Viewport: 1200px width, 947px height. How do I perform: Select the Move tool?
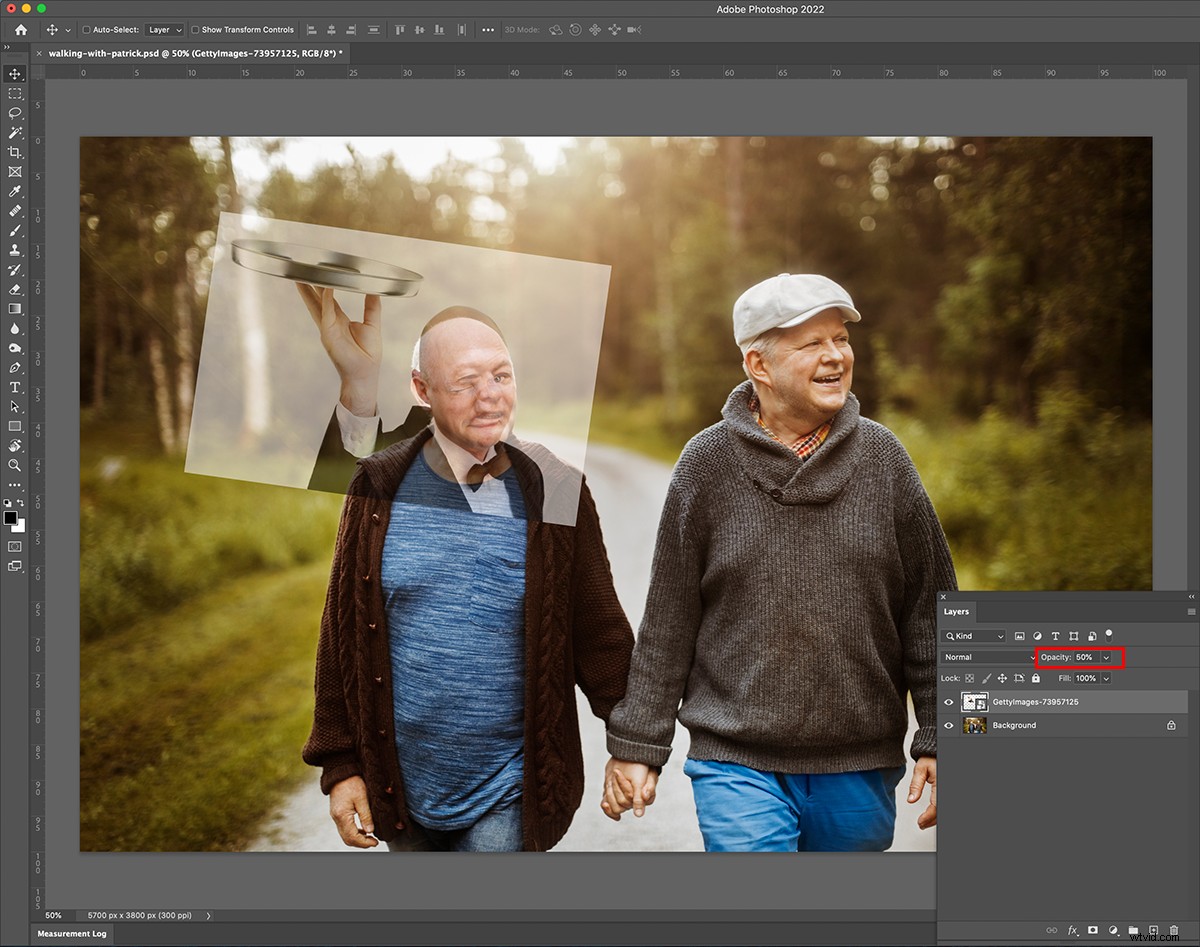tap(15, 74)
